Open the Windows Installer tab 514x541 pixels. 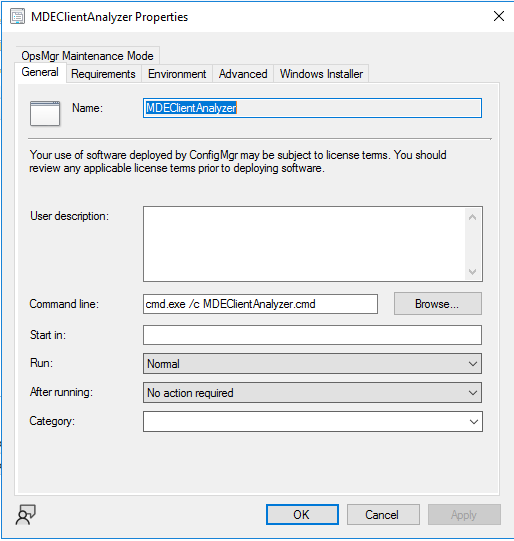pyautogui.click(x=321, y=74)
